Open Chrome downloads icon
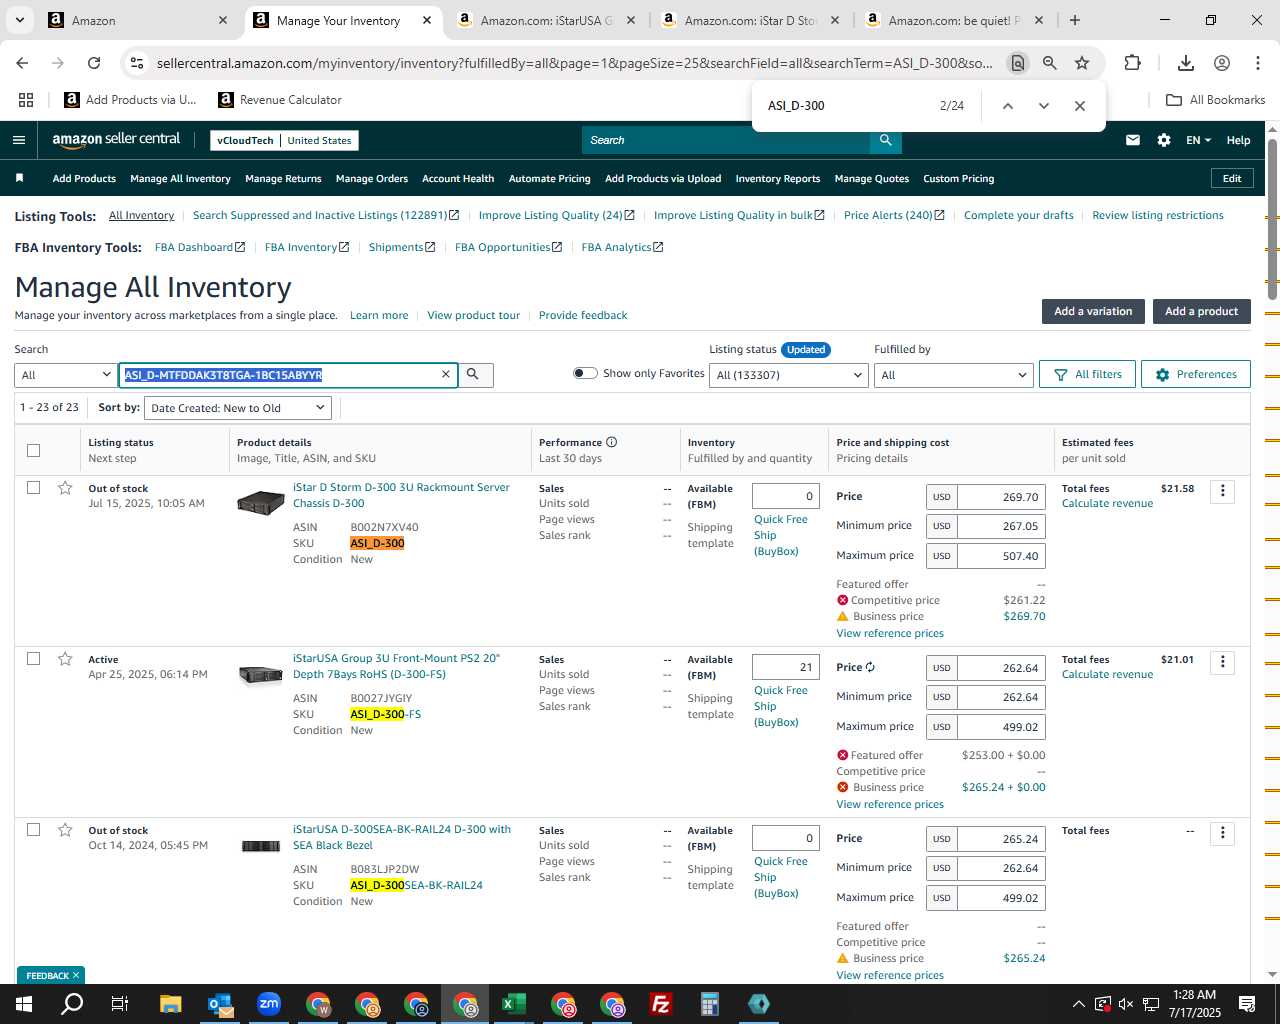Viewport: 1280px width, 1024px height. tap(1186, 63)
